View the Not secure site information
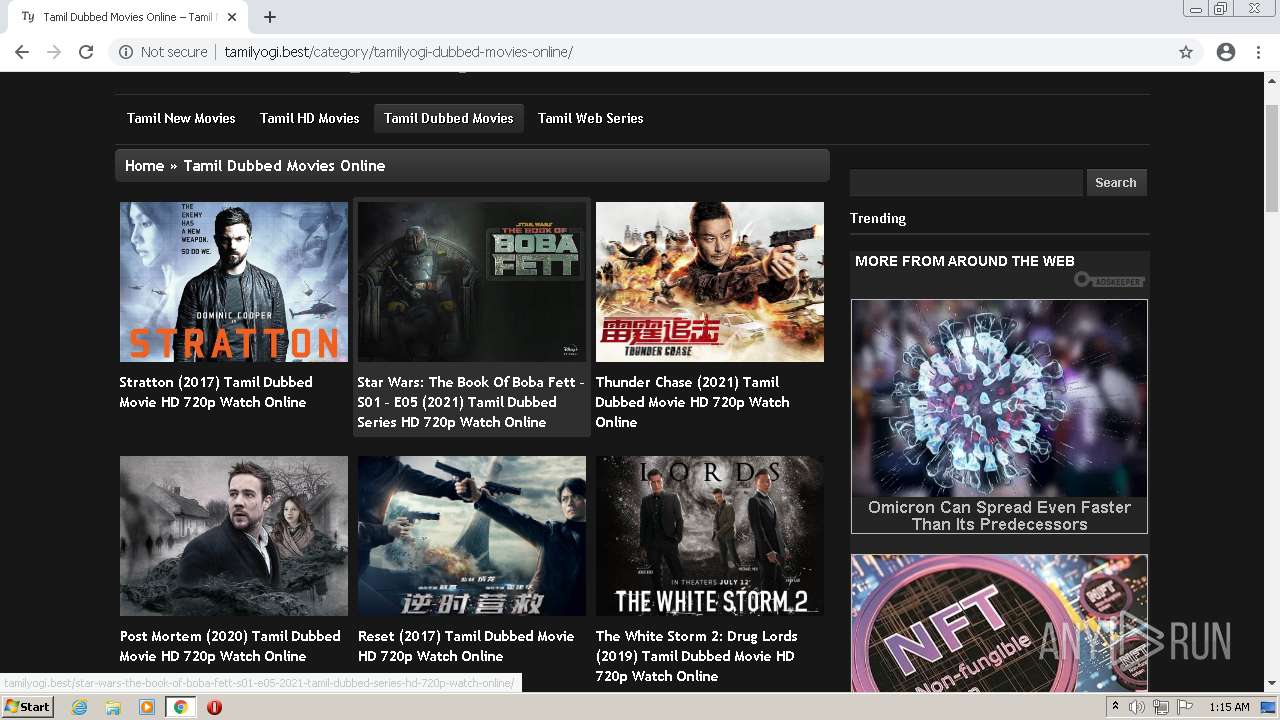Viewport: 1280px width, 720px height. (163, 52)
